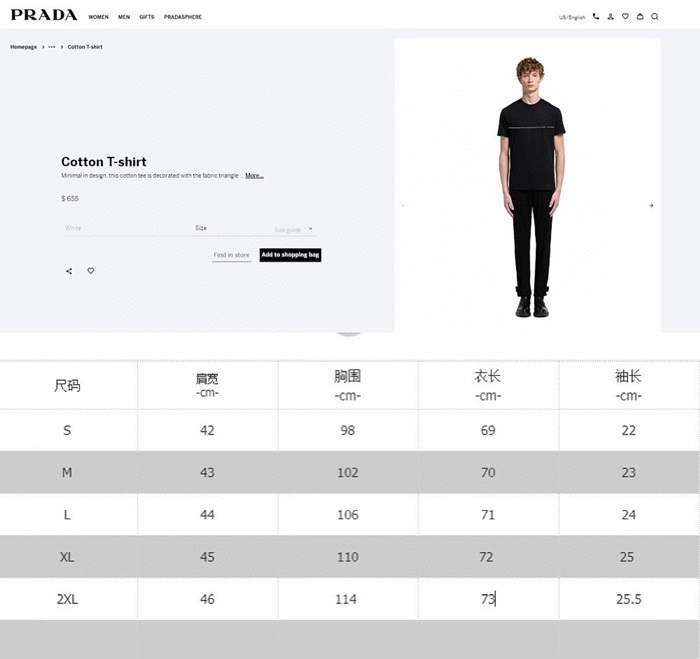Click the search magnifier icon
The height and width of the screenshot is (659, 700).
[x=654, y=17]
